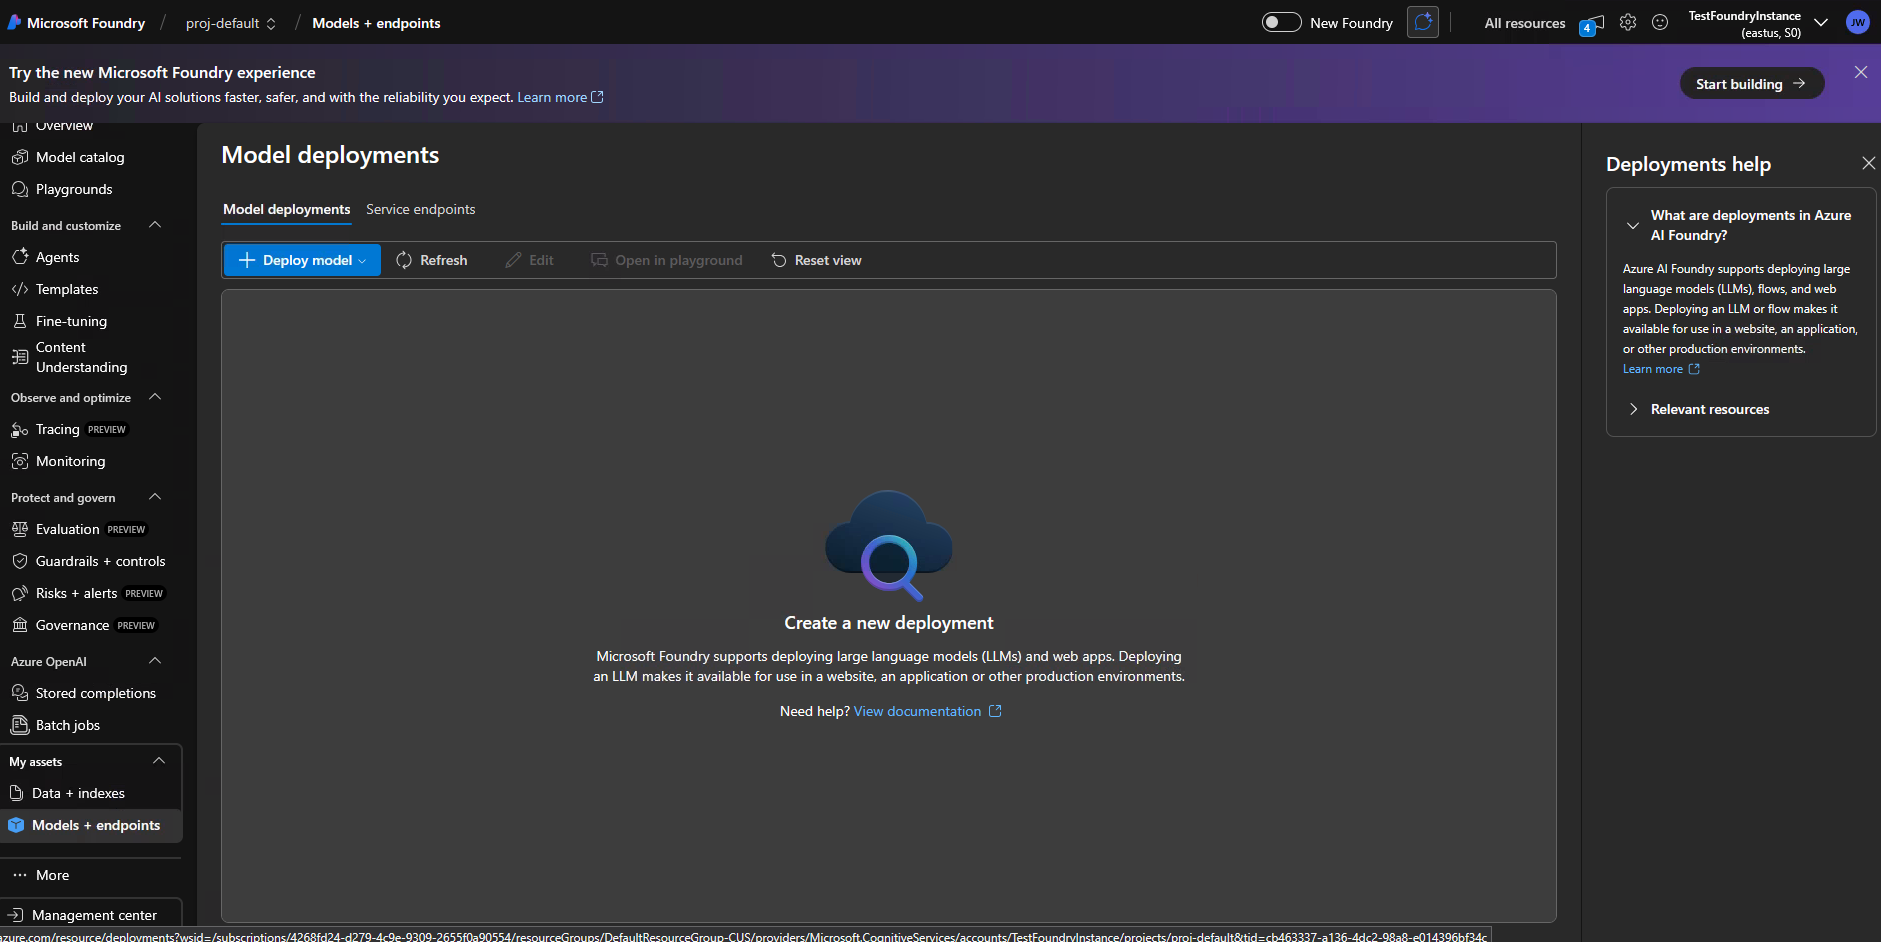
Task: Switch to the Service endpoints tab
Action: 420,209
